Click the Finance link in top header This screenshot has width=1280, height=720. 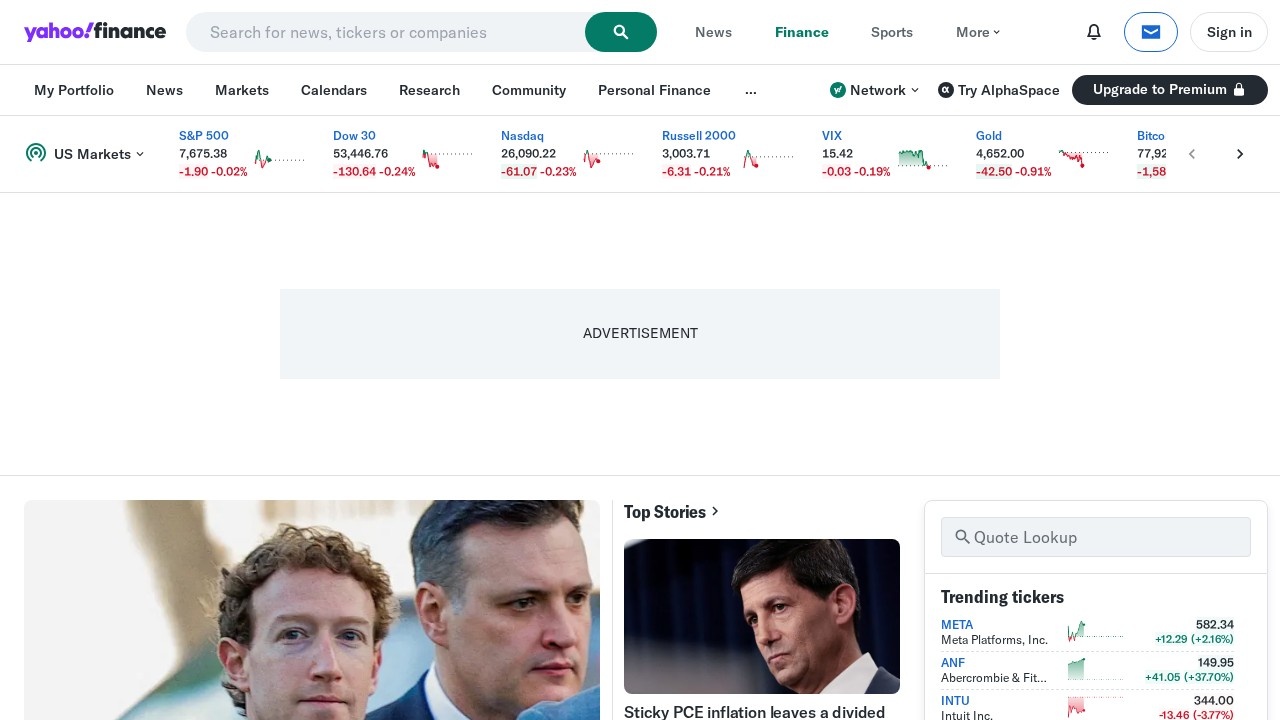[x=802, y=32]
